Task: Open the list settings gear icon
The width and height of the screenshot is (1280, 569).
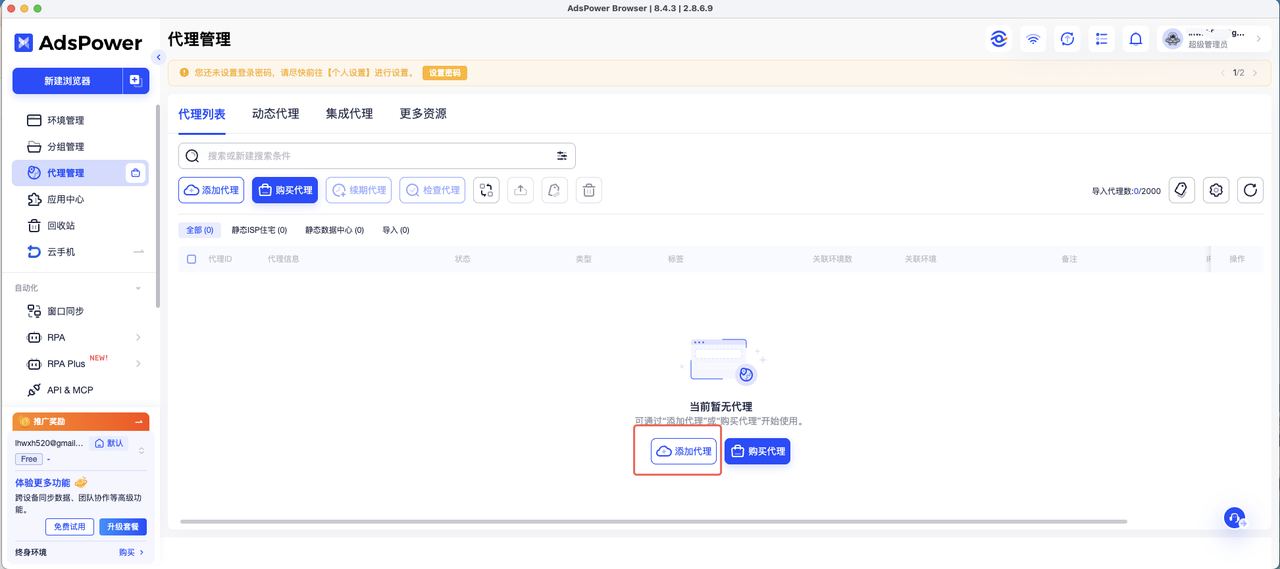Action: tap(1216, 190)
